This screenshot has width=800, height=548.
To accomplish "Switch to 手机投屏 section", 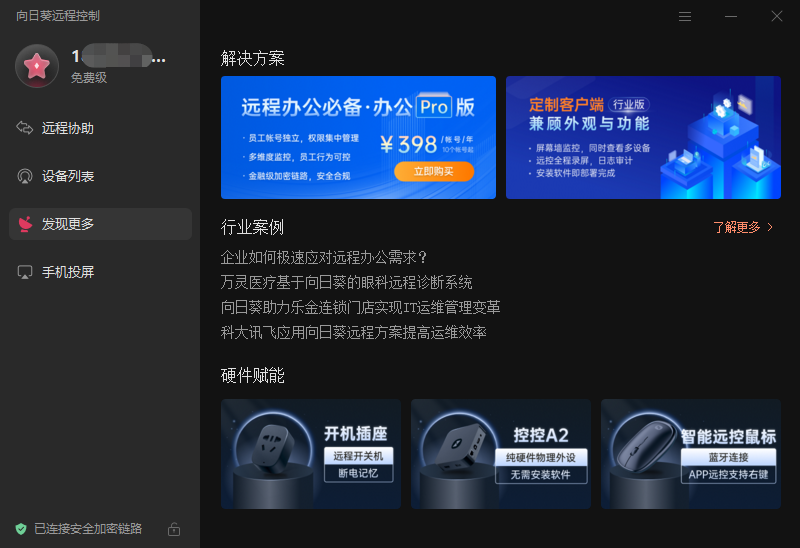I will (x=68, y=272).
